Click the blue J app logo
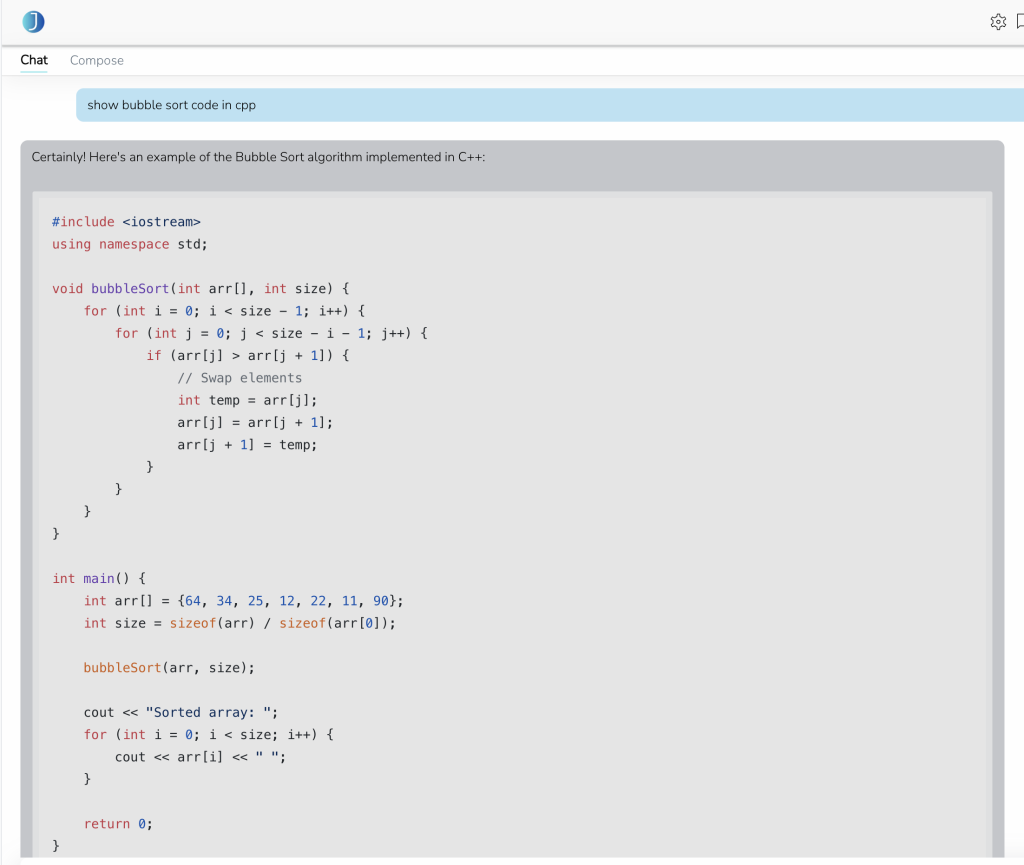Viewport: 1024px width, 865px height. (x=33, y=22)
